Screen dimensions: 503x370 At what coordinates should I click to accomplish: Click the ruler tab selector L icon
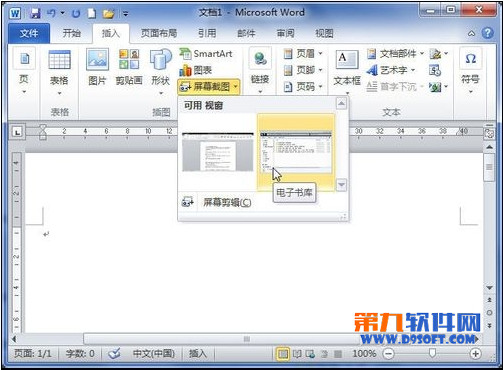[x=17, y=132]
